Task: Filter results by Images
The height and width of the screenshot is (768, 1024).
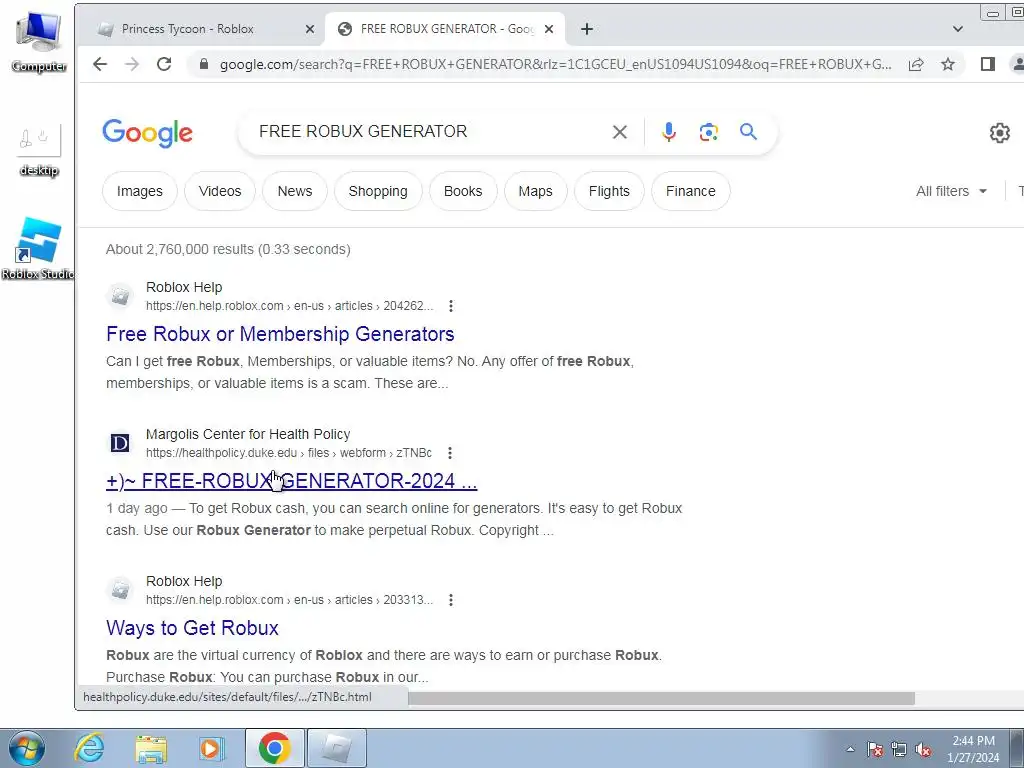Action: click(140, 191)
